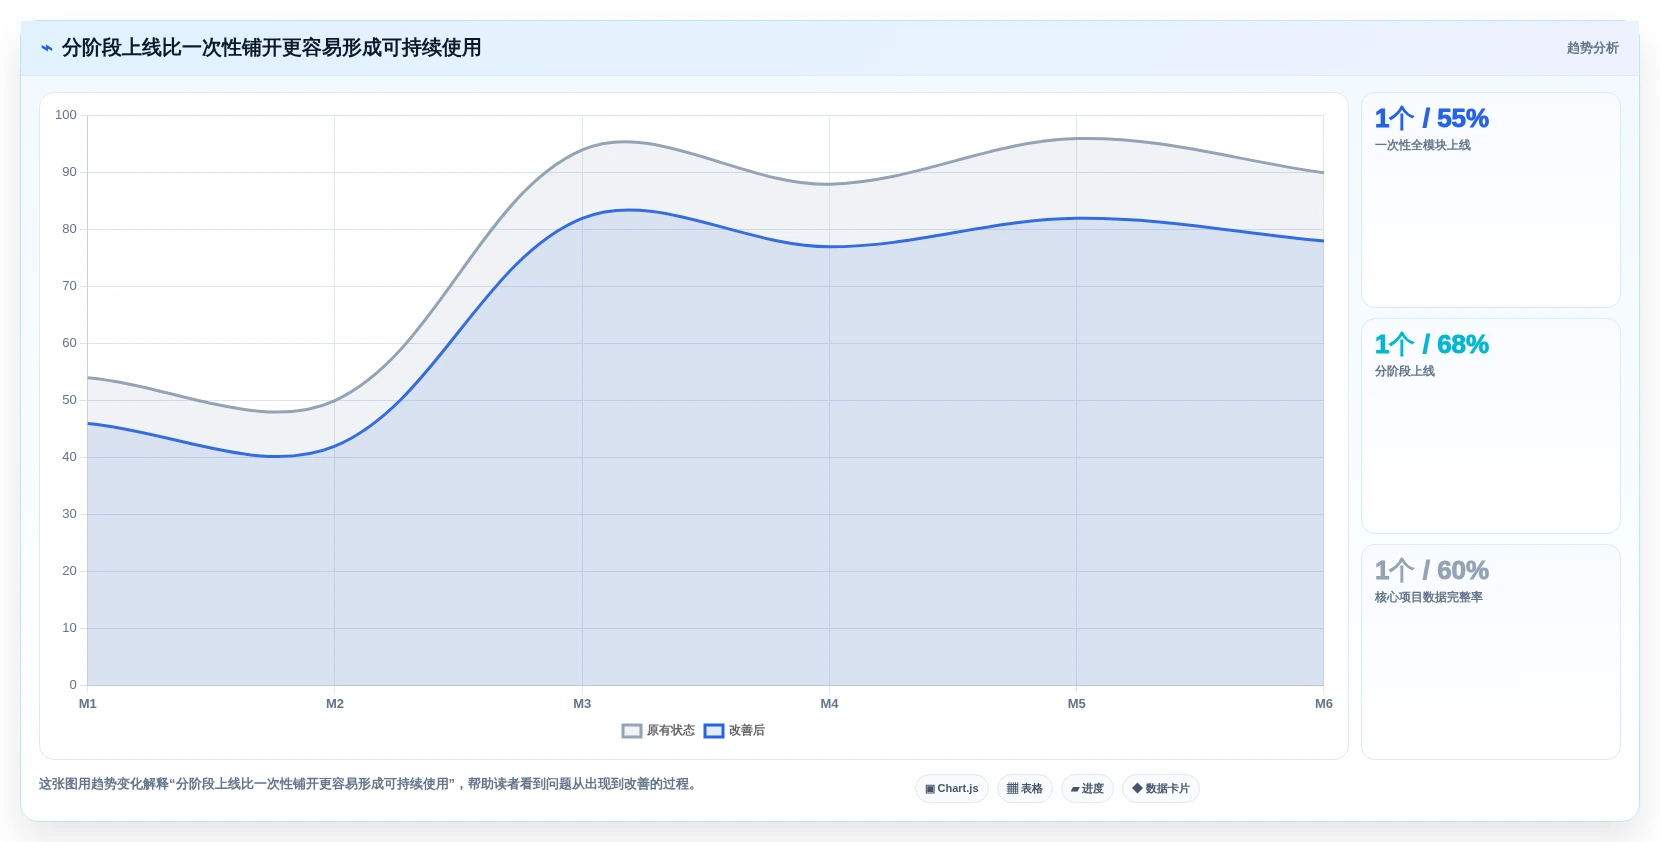Click the M1 axis label

pyautogui.click(x=88, y=704)
